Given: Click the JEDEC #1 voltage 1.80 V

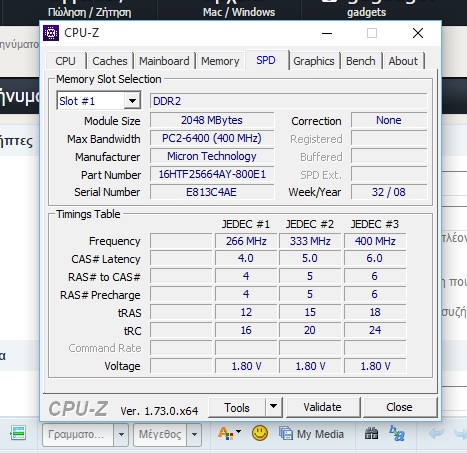Looking at the screenshot, I should point(246,366).
